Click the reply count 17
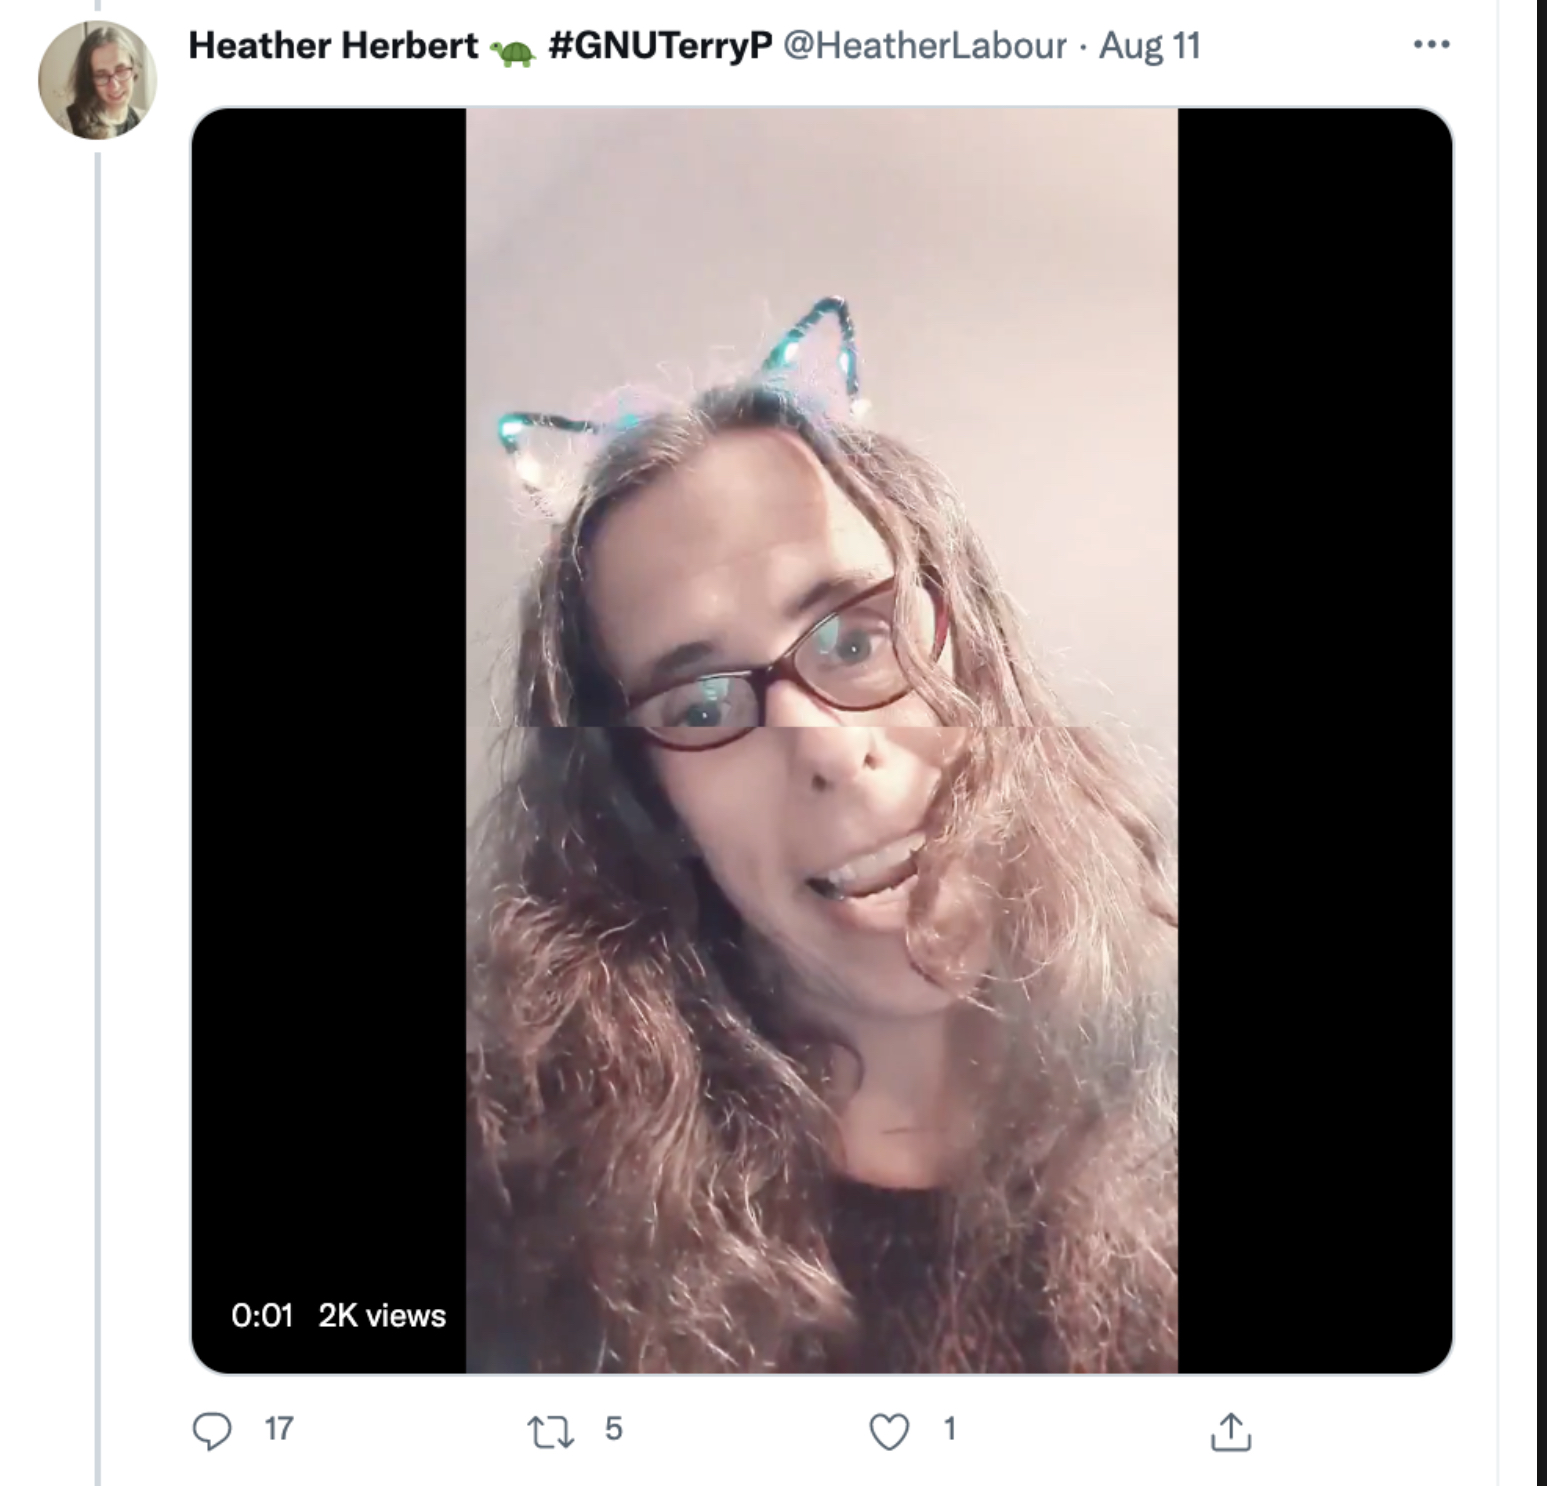 (x=279, y=1429)
